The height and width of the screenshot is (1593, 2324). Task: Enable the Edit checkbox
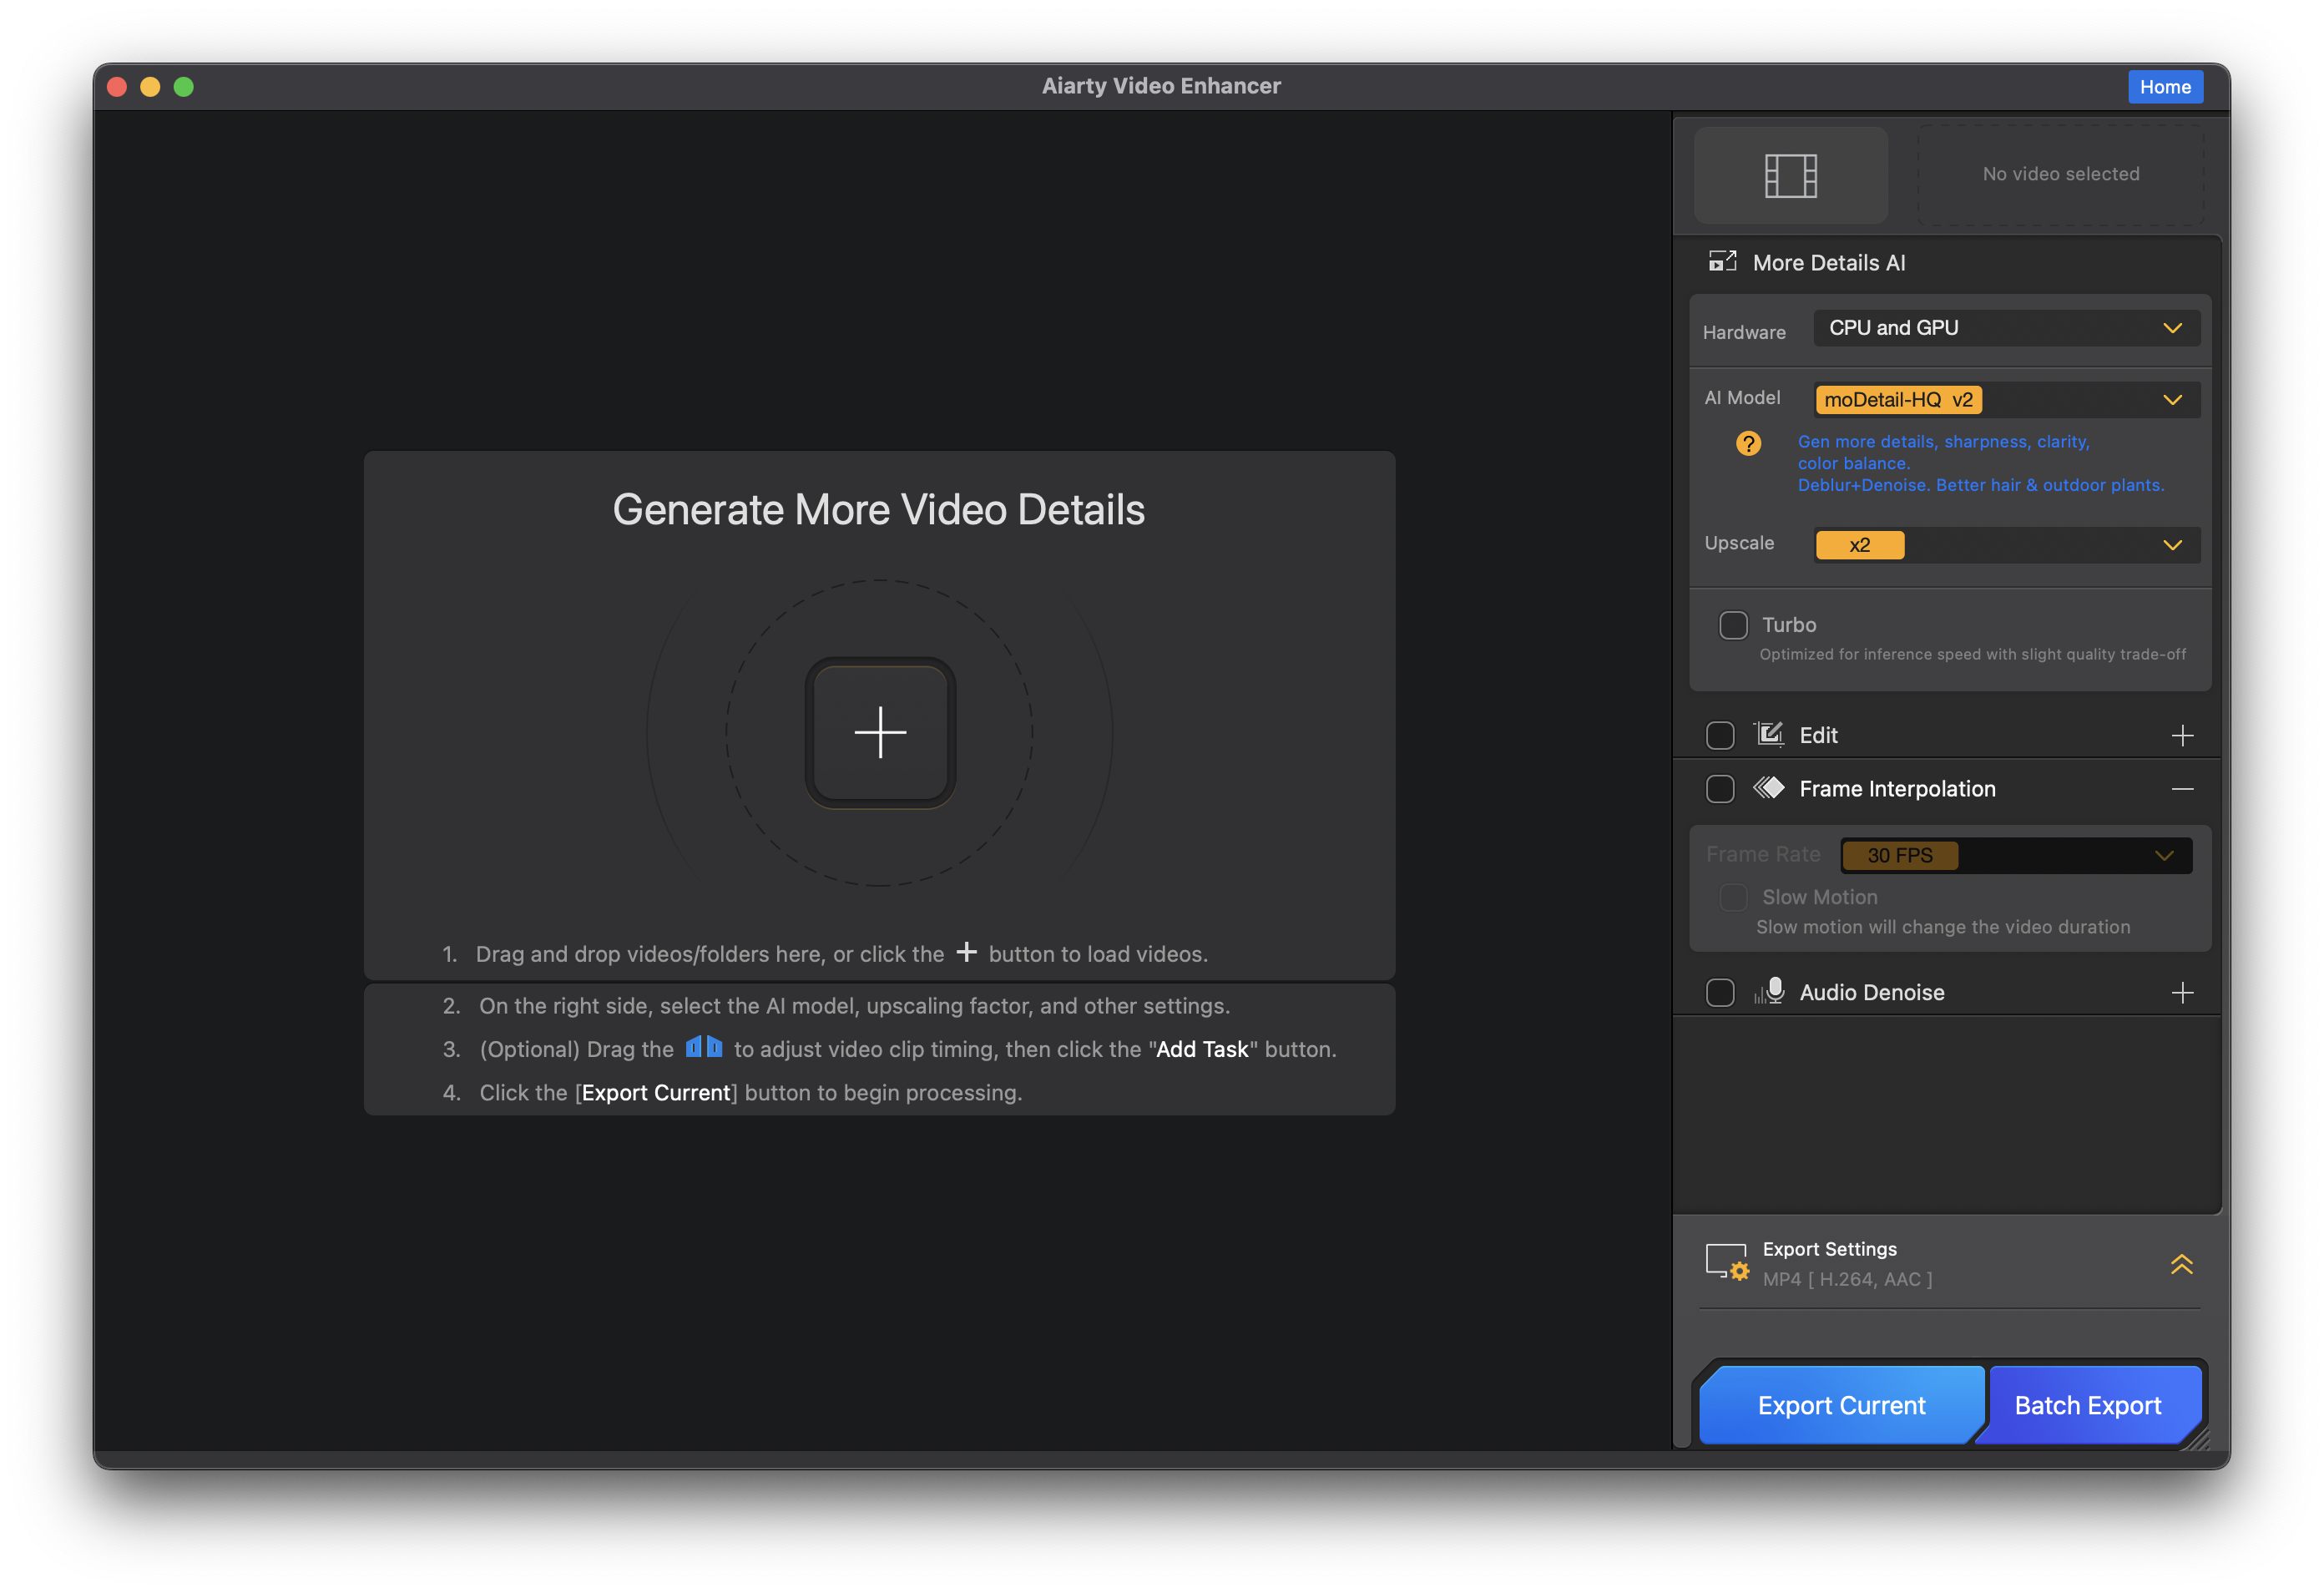1720,735
